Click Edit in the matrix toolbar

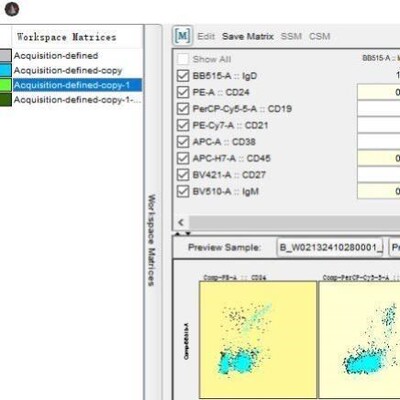point(206,36)
